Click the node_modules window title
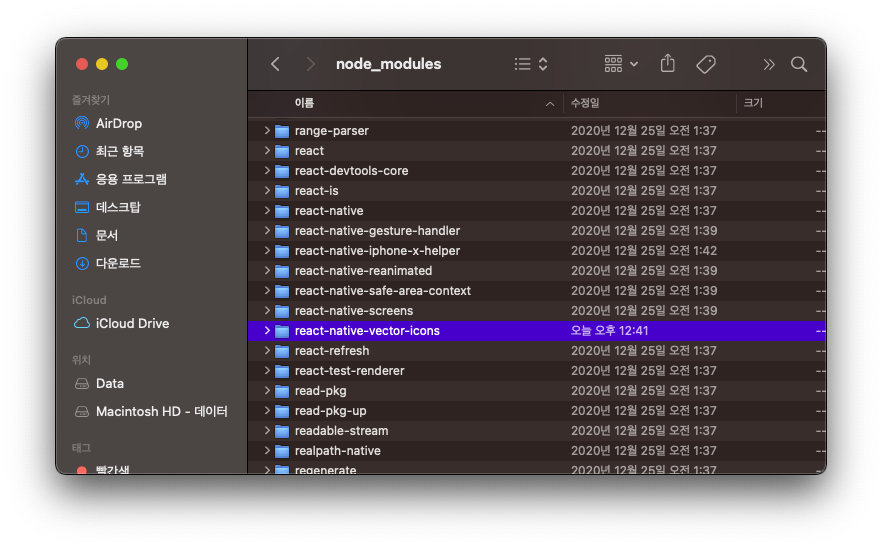882x548 pixels. click(389, 64)
